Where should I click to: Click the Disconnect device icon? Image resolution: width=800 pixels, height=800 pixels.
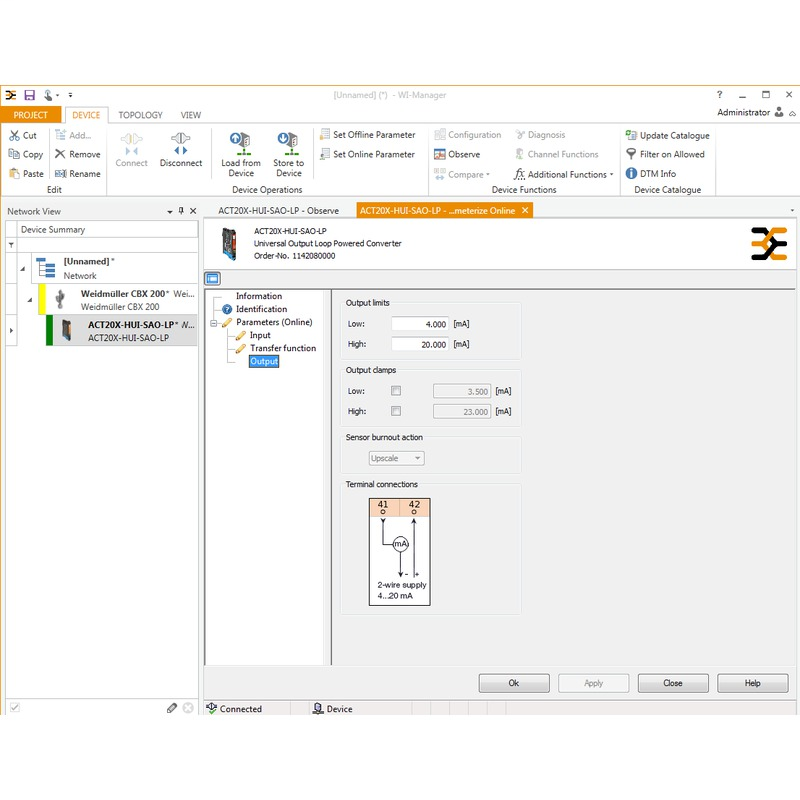tap(181, 143)
